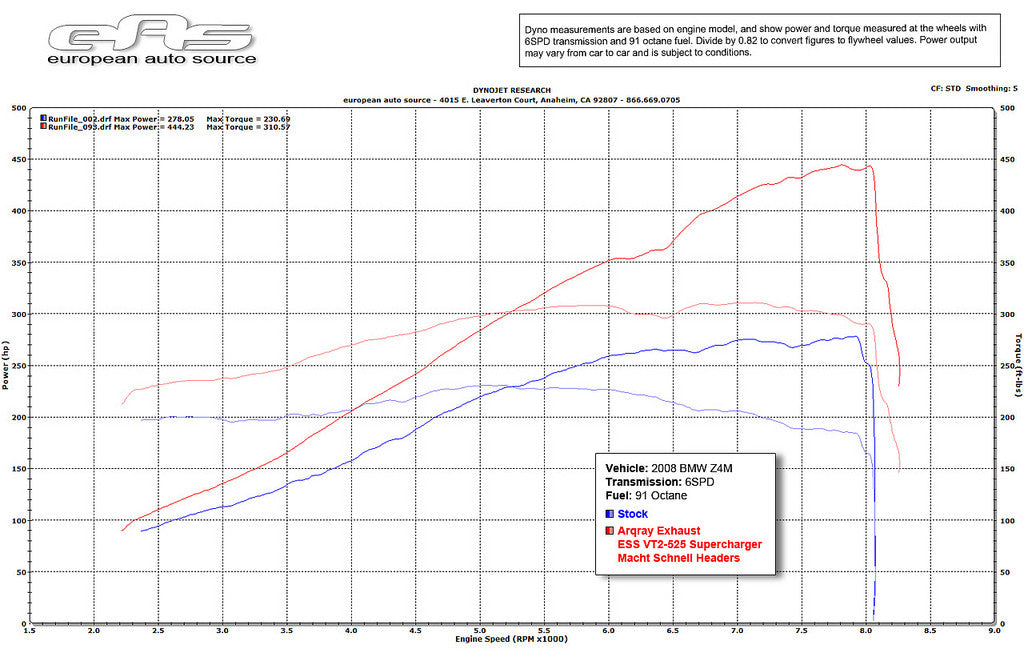Click the blue RunFile_002.drf legend marker
This screenshot has height=653, width=1024.
pos(43,118)
